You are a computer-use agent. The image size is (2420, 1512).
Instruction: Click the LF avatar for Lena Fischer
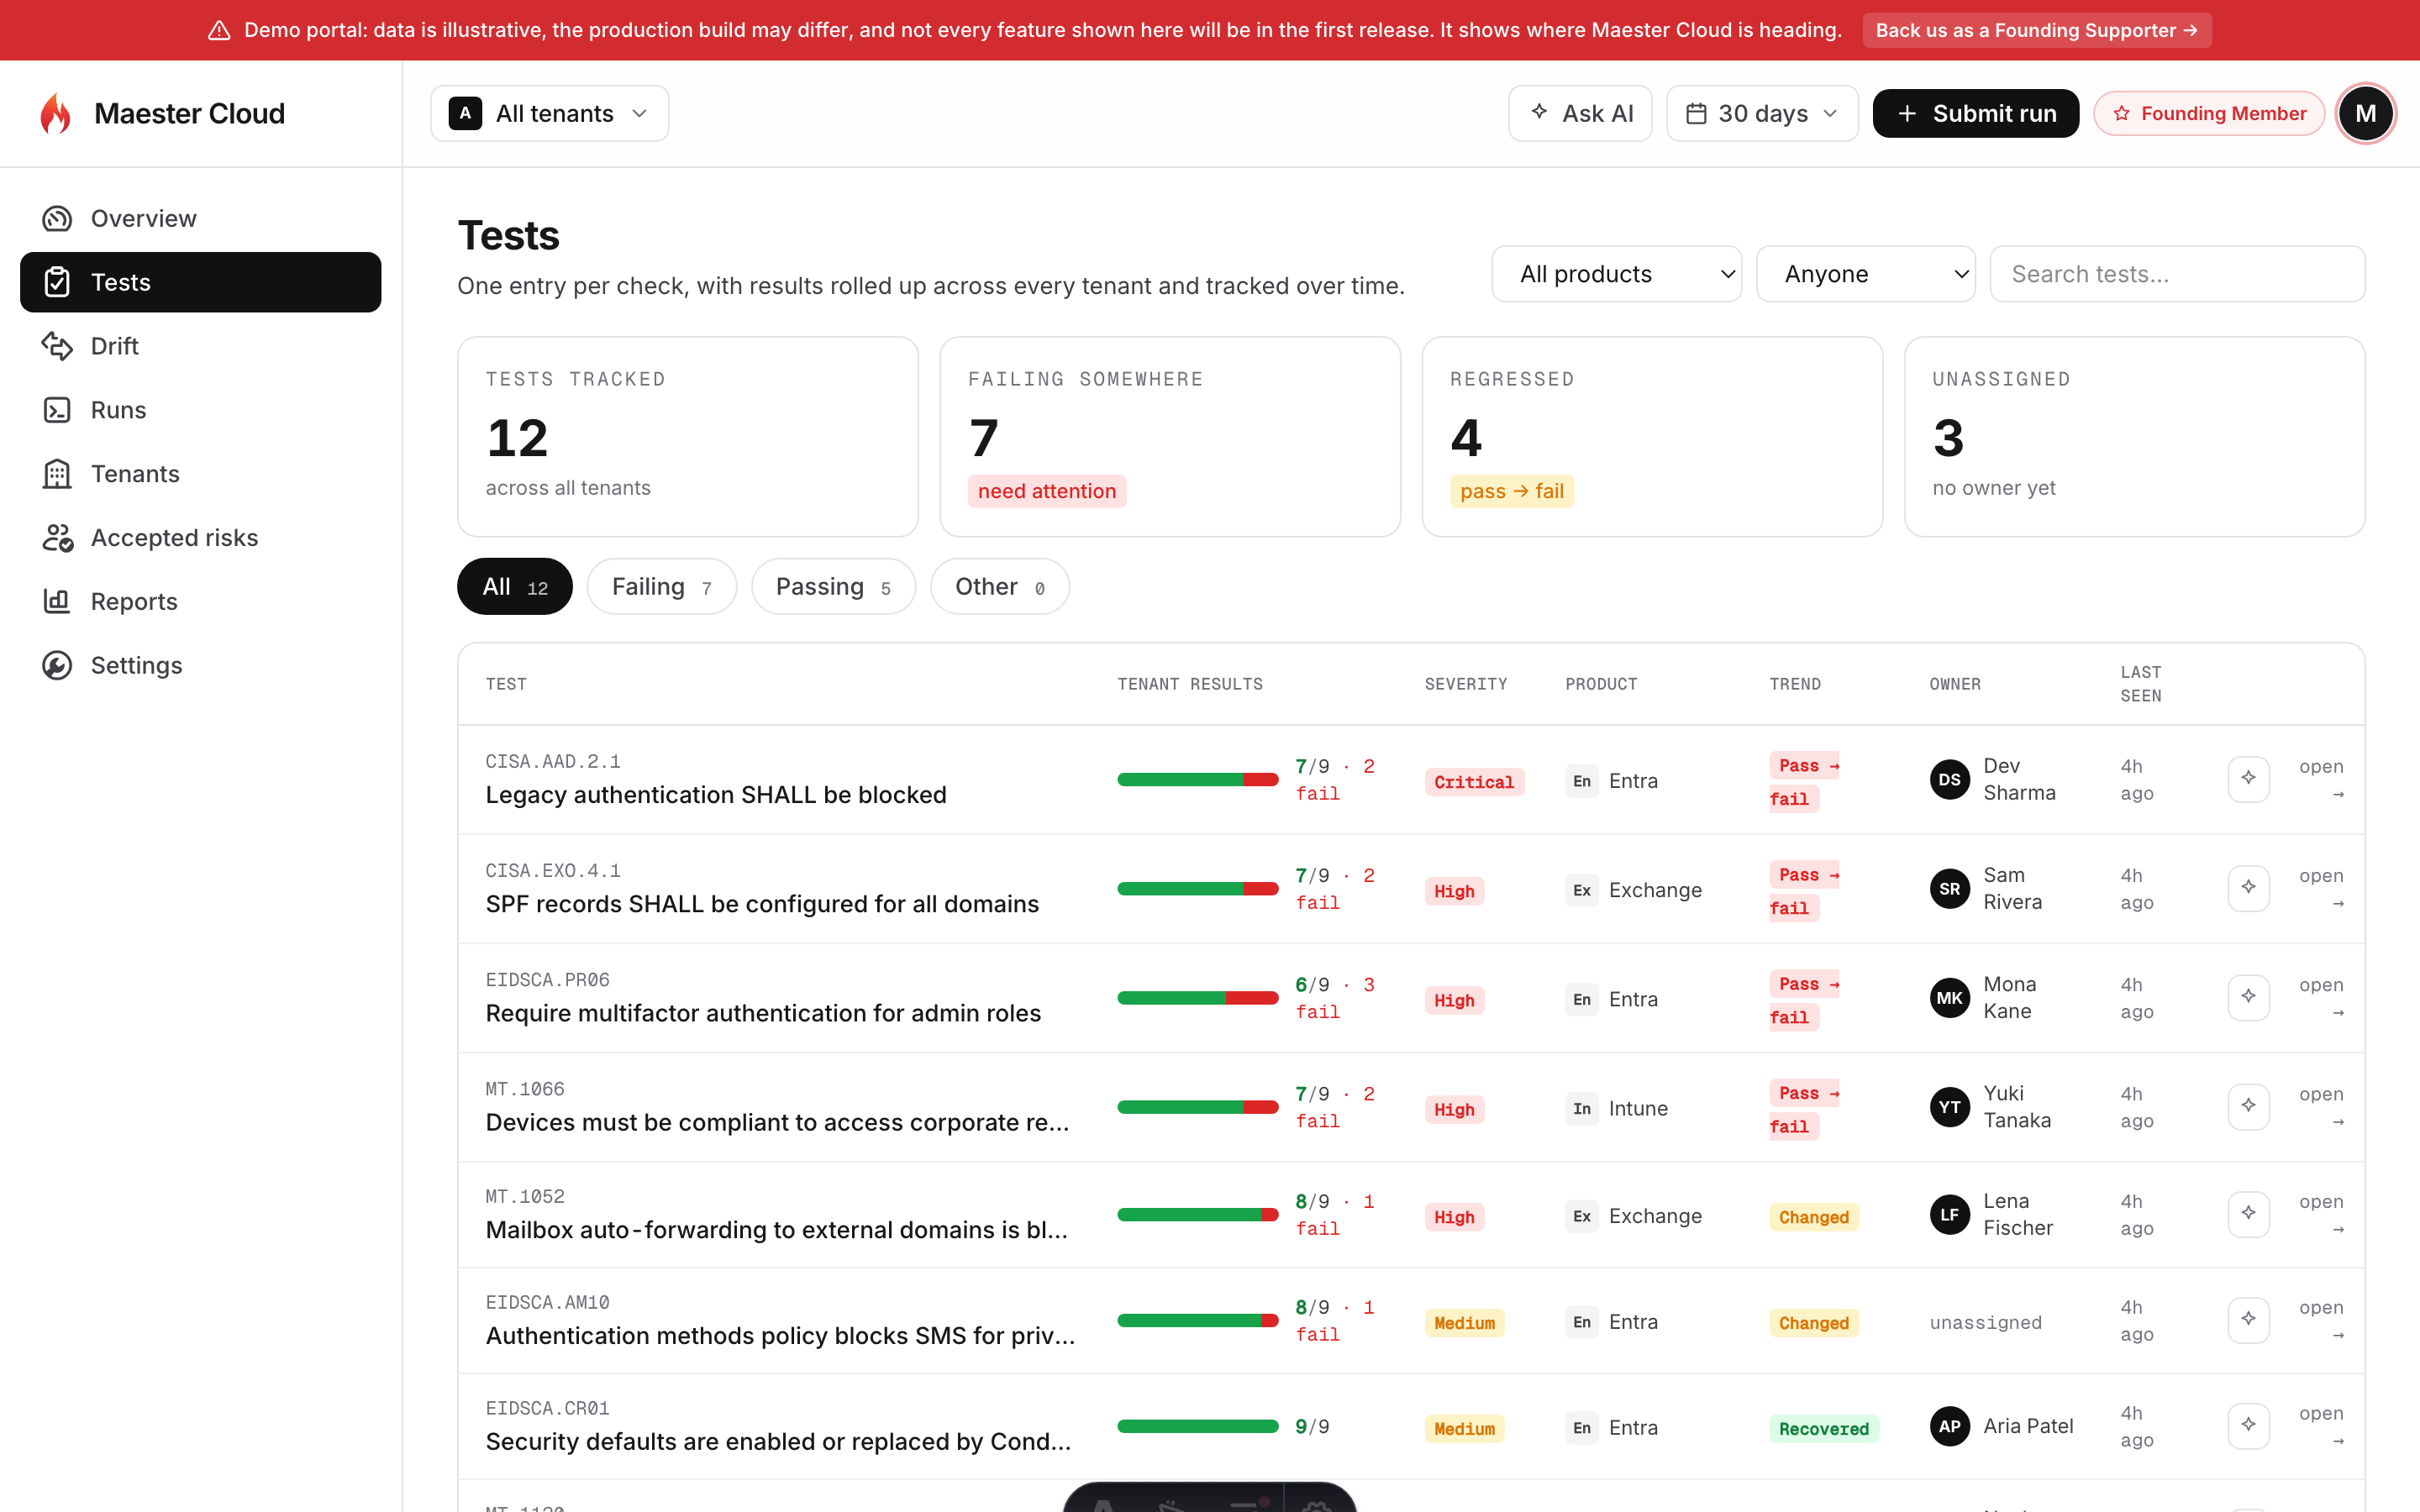[1949, 1214]
